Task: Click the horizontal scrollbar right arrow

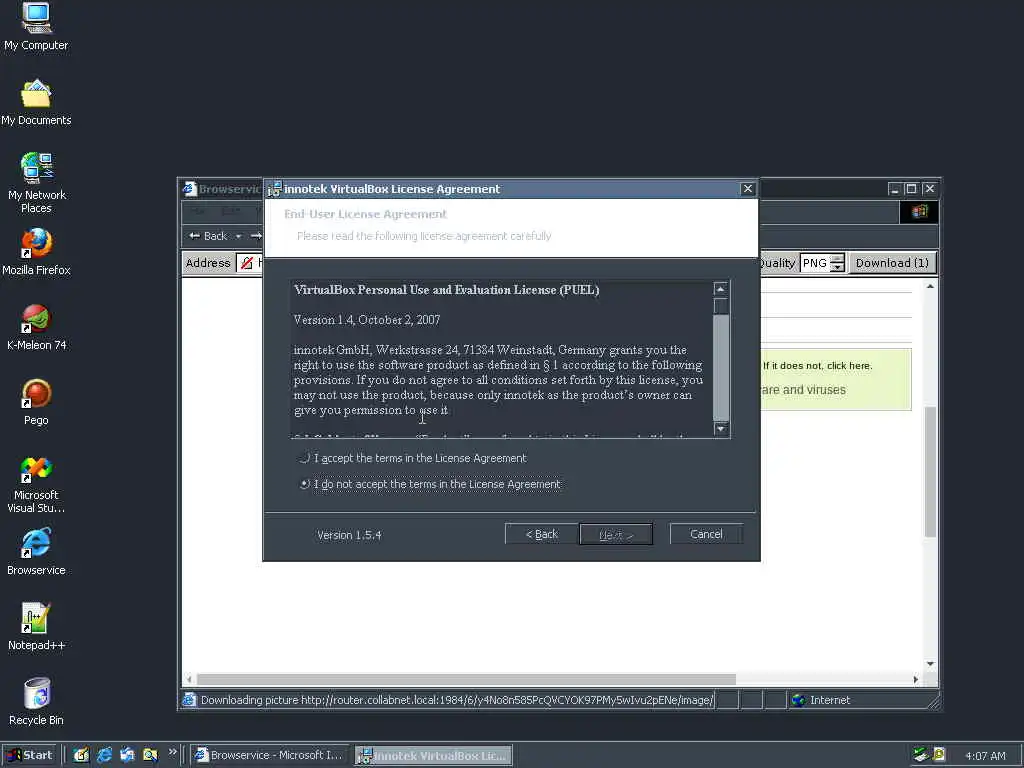Action: (916, 679)
